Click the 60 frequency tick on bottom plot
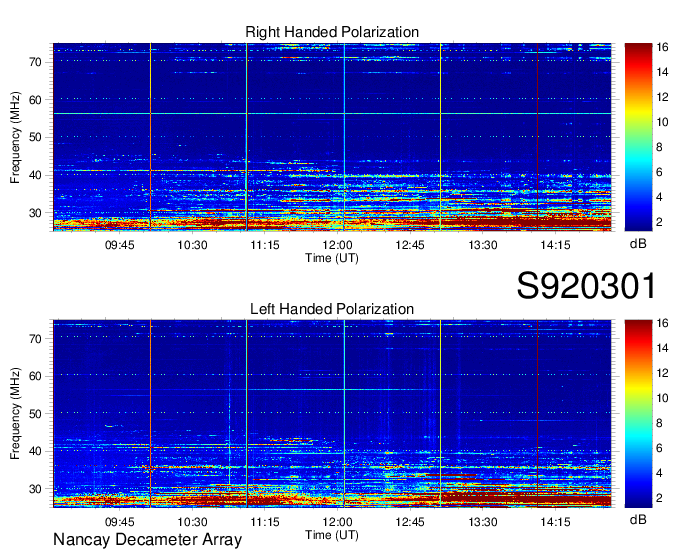680x552 pixels. pyautogui.click(x=36, y=376)
